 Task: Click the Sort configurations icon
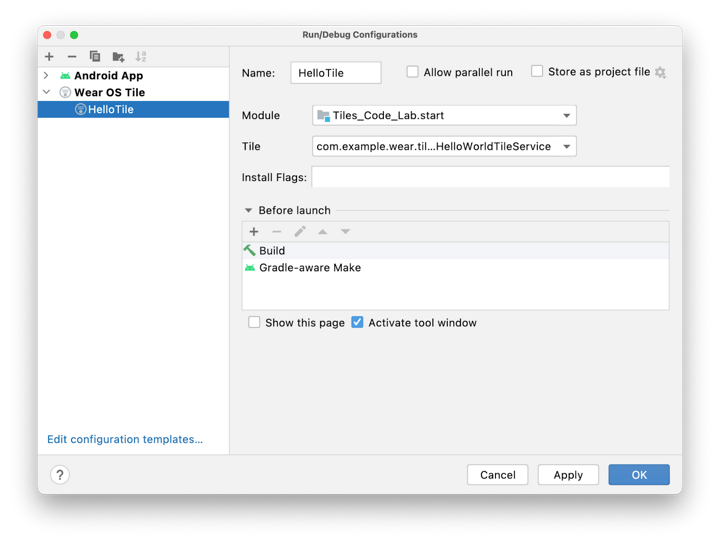pos(141,57)
